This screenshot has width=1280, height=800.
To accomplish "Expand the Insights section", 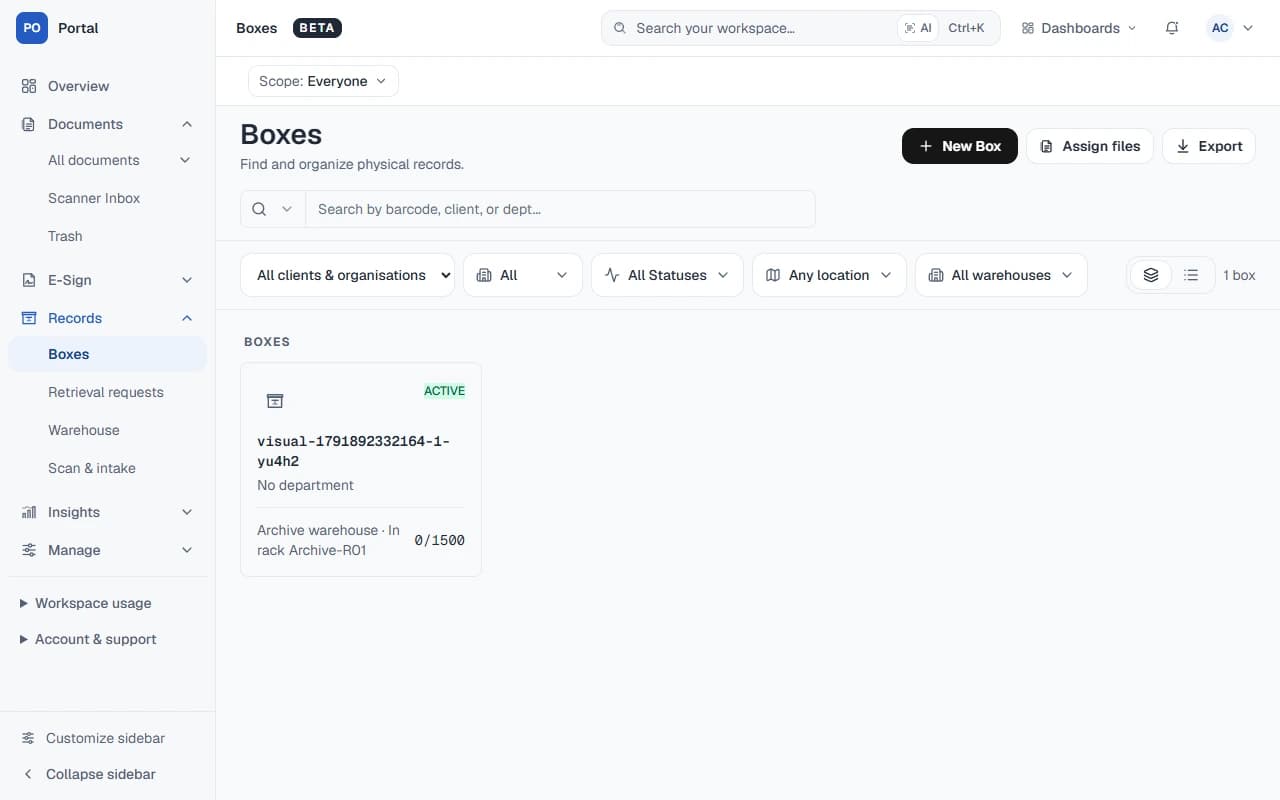I will click(107, 512).
